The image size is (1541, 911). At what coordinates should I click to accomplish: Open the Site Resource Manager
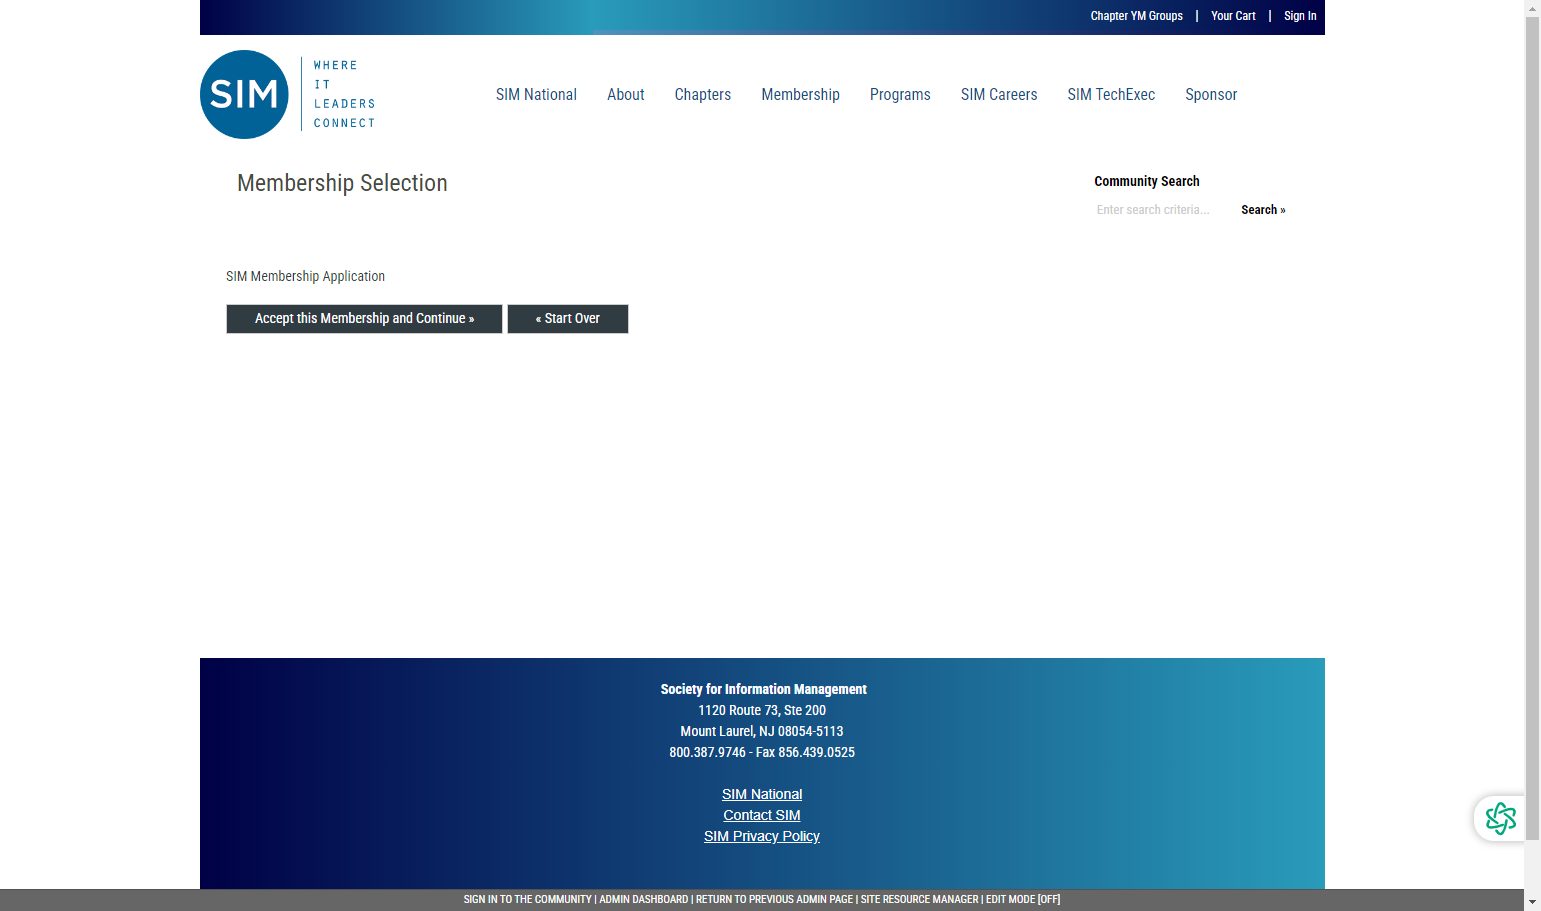click(919, 900)
